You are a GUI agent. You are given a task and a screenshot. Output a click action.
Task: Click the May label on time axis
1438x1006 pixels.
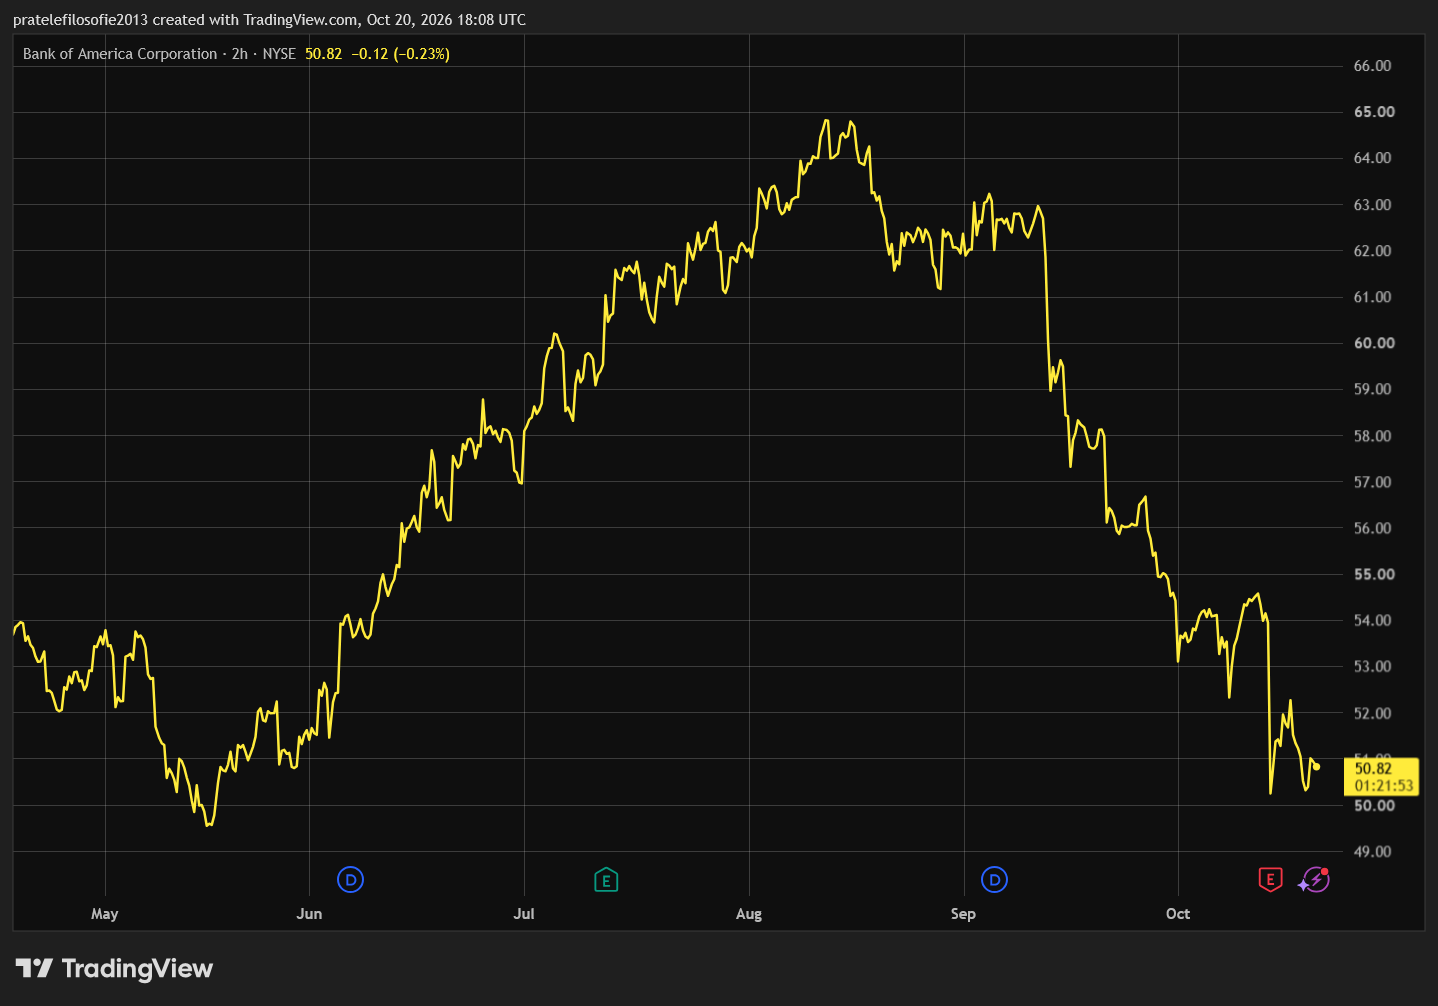(105, 913)
